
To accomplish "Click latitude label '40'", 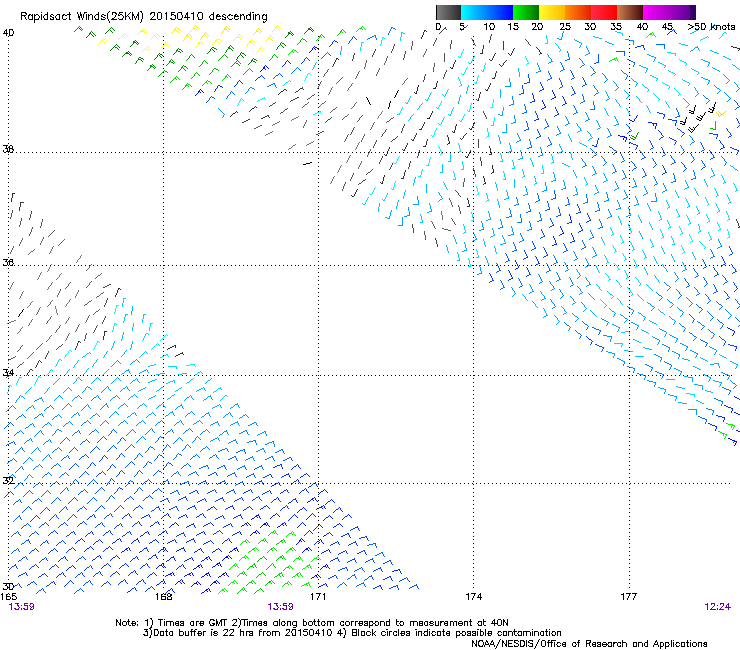I will coord(8,33).
